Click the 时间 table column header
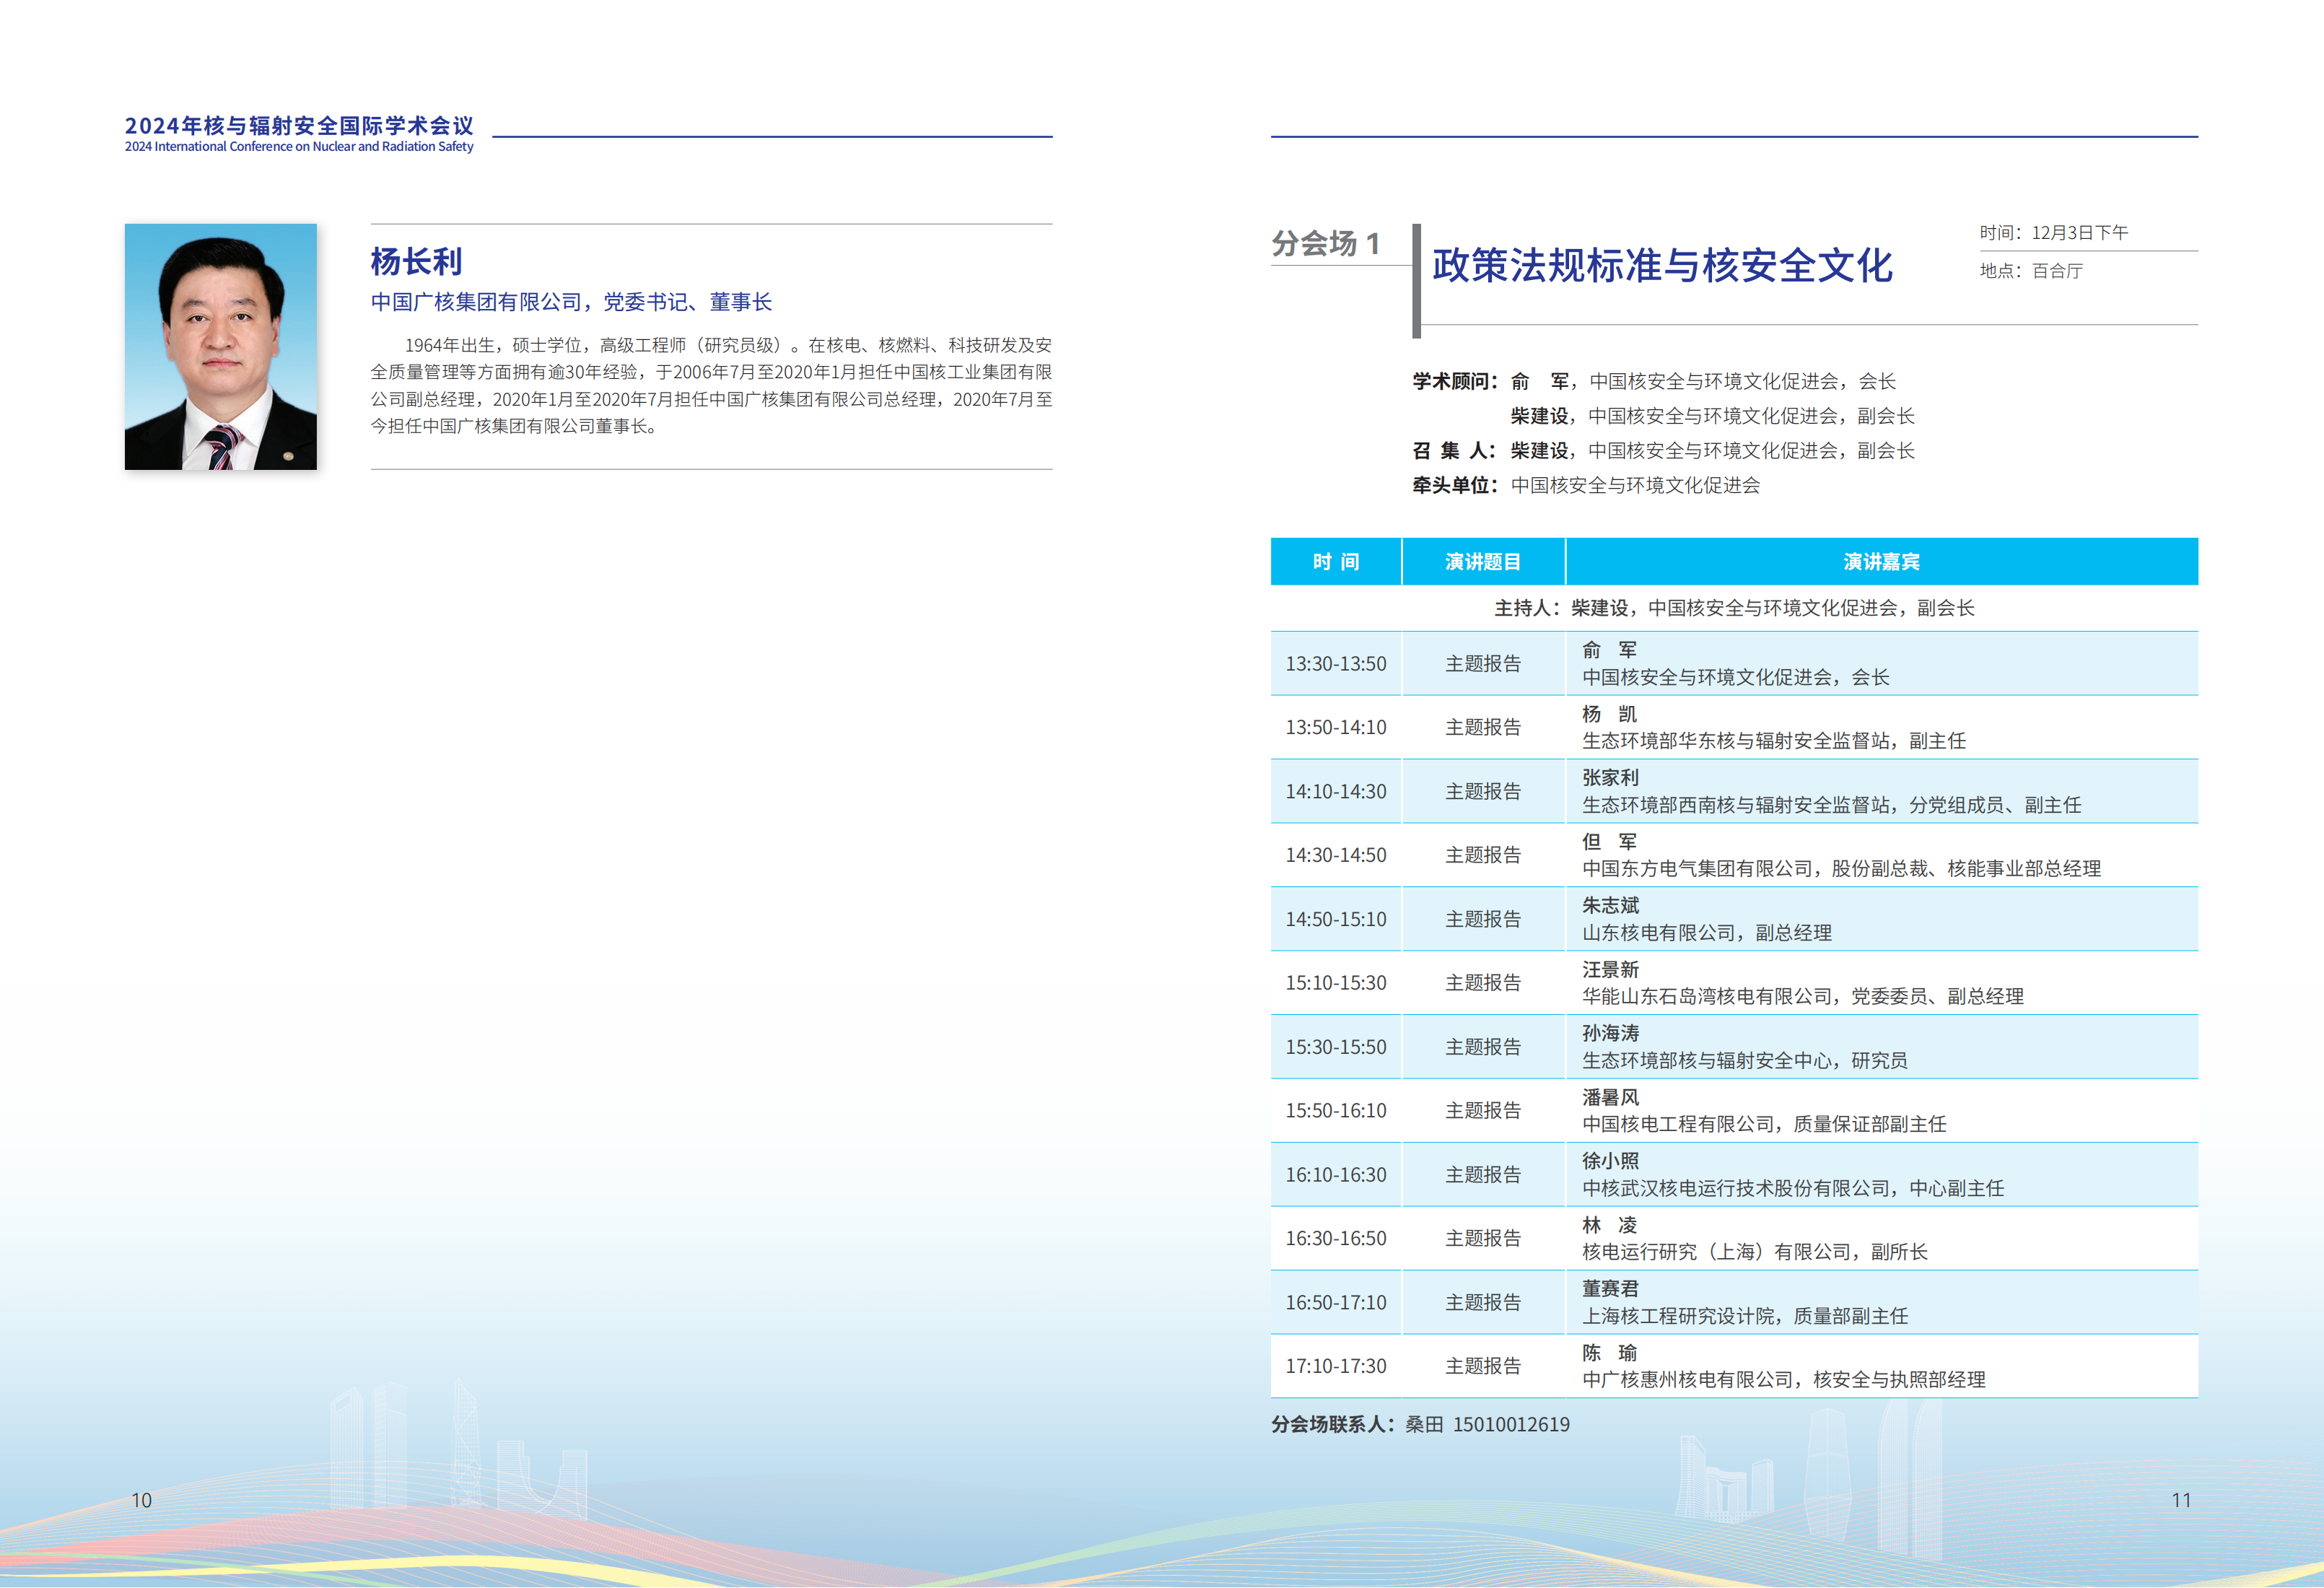This screenshot has height=1588, width=2324. click(1336, 562)
